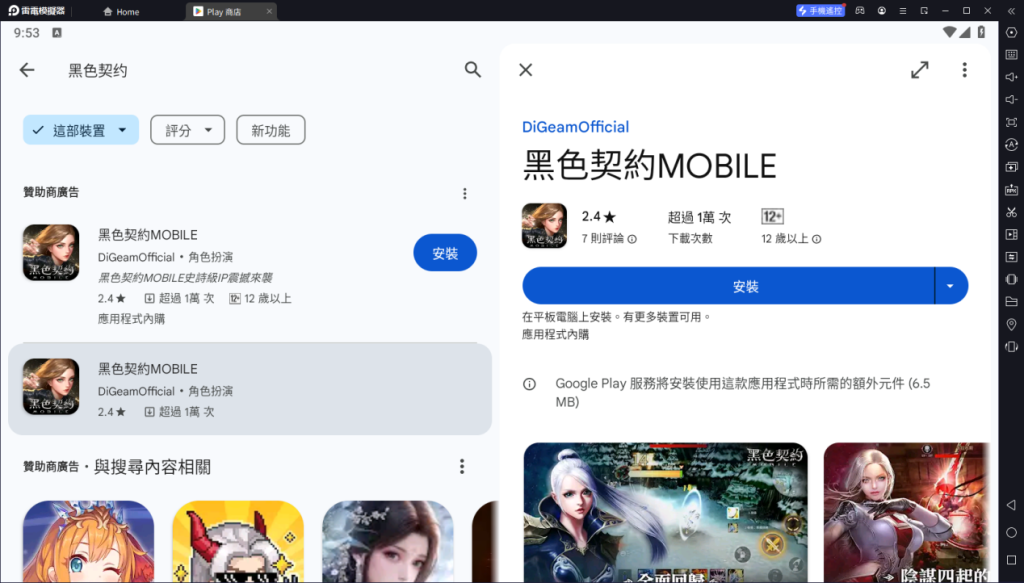
Task: Toggle the 這部裝置 filter chip
Action: (81, 130)
